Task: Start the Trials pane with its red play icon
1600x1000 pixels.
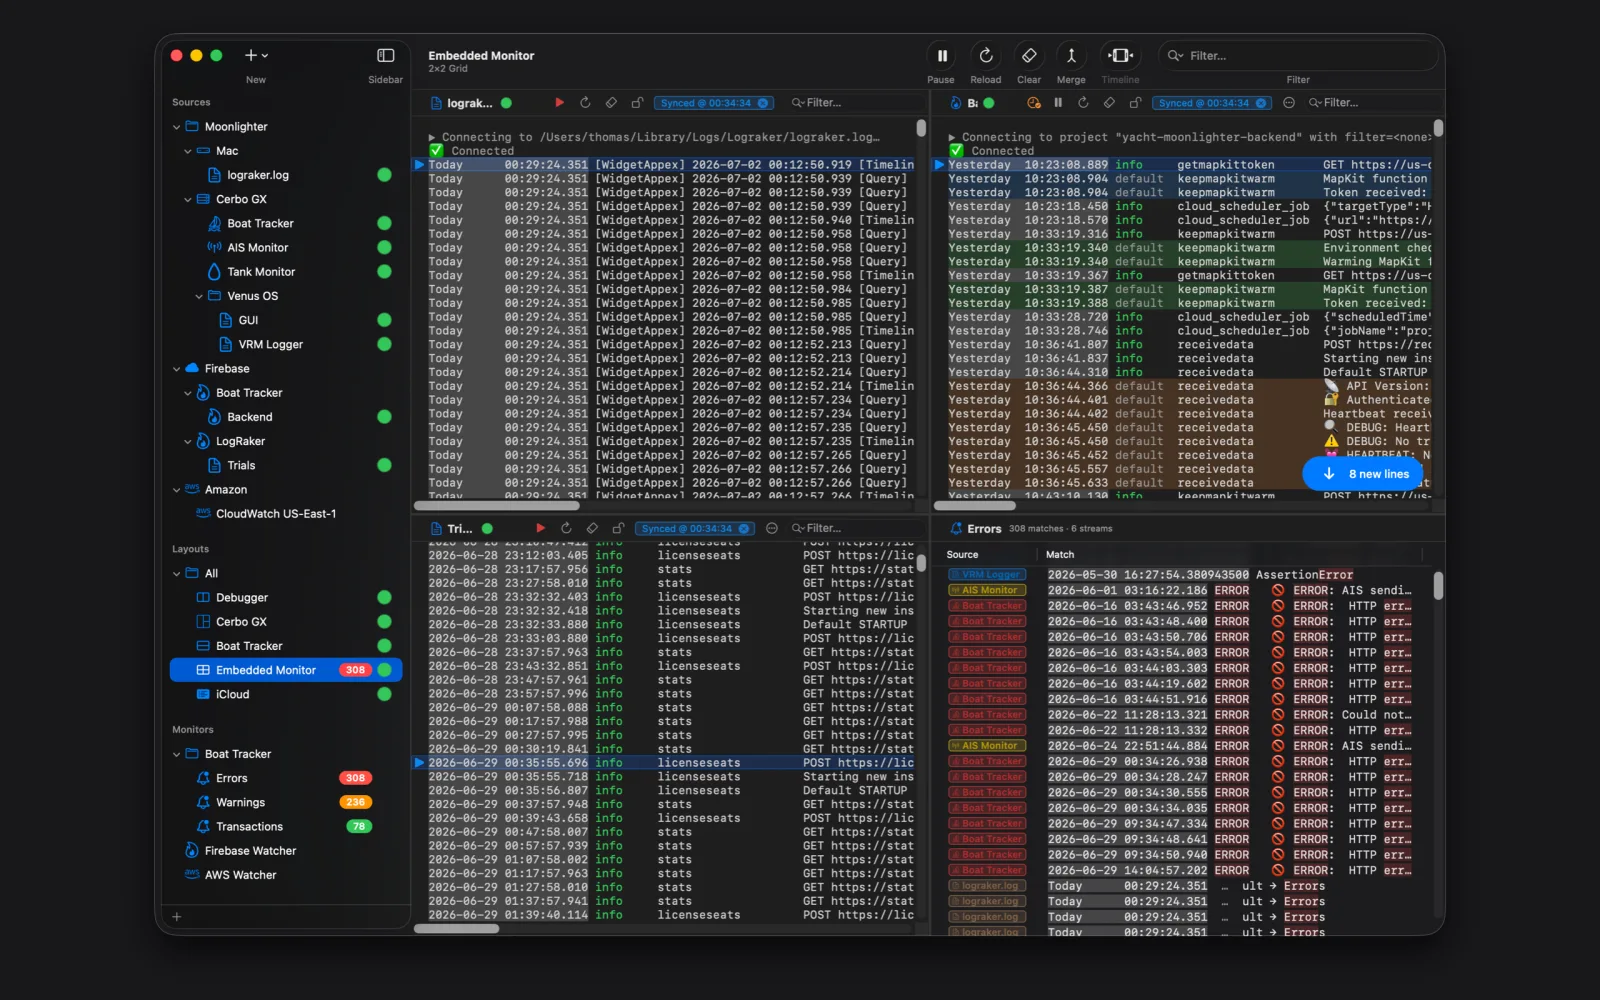Action: 540,529
